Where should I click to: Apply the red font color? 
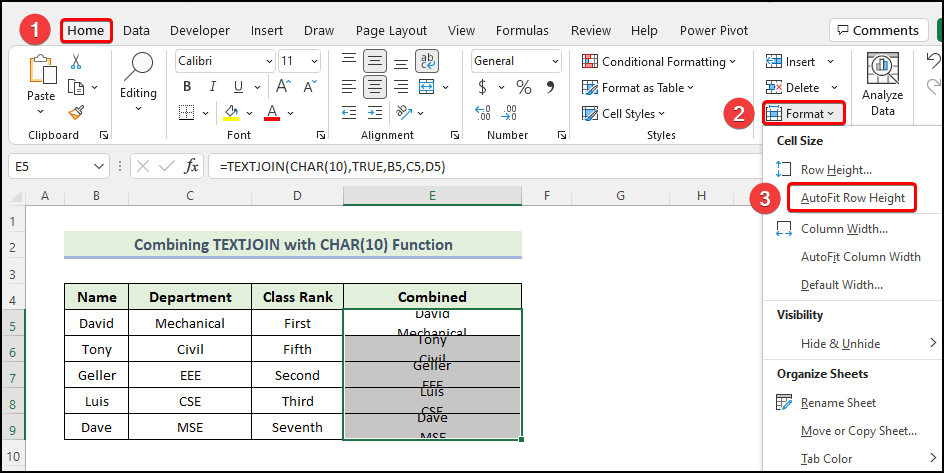[x=272, y=113]
